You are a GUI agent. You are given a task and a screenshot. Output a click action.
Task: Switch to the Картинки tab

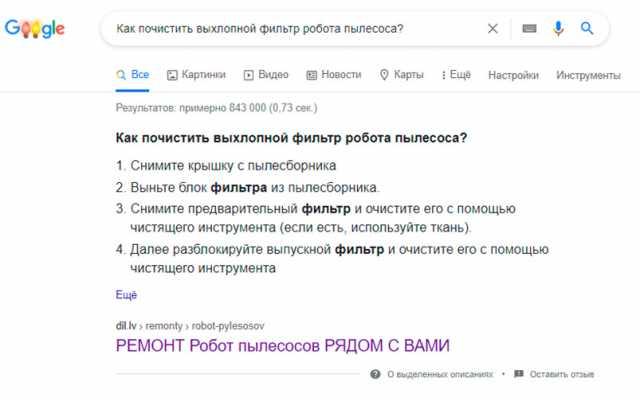(196, 75)
